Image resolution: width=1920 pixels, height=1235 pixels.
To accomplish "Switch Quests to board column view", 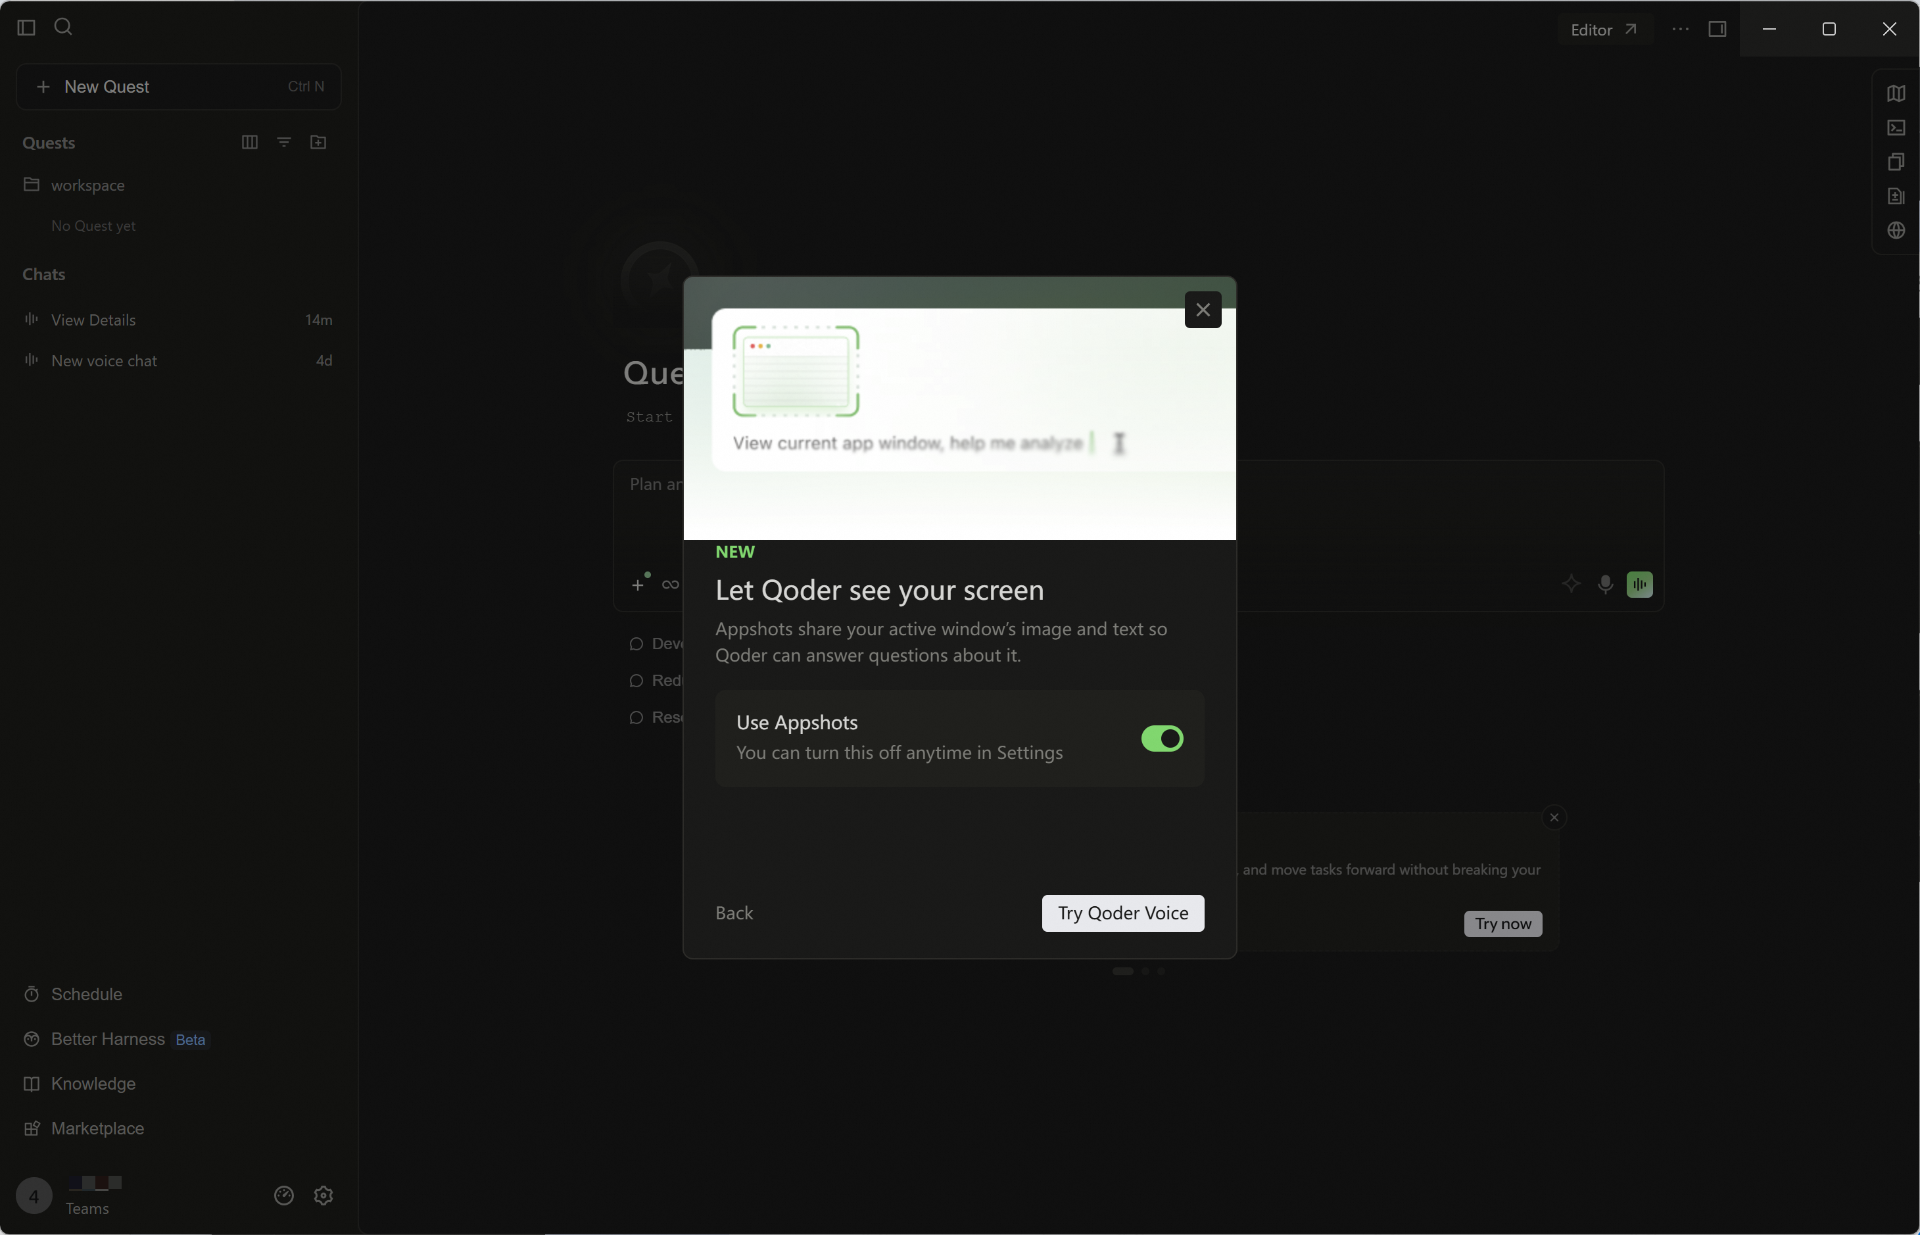I will (x=250, y=142).
